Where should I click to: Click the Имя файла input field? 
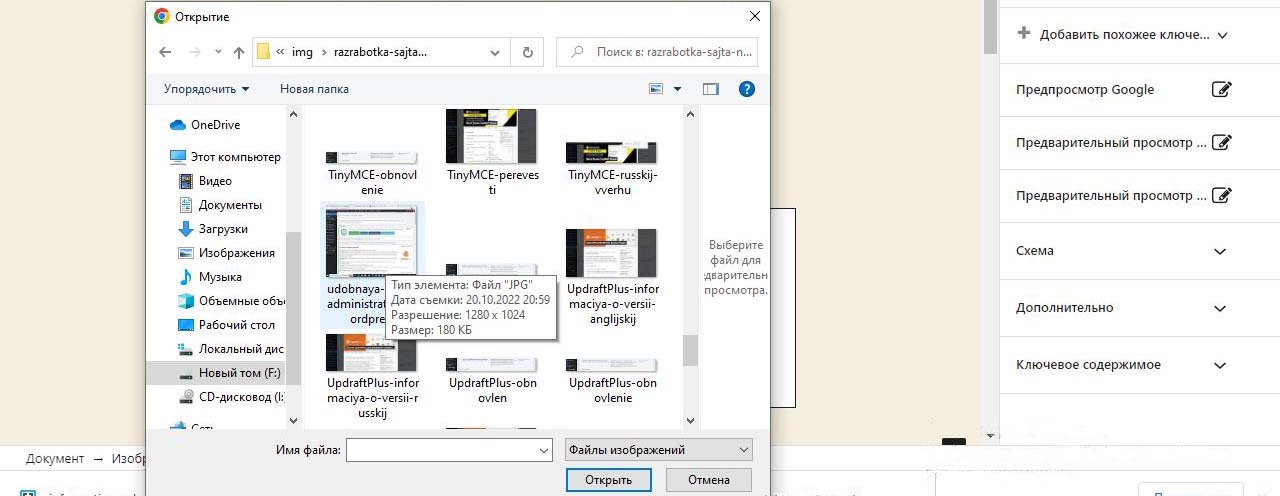pos(448,450)
